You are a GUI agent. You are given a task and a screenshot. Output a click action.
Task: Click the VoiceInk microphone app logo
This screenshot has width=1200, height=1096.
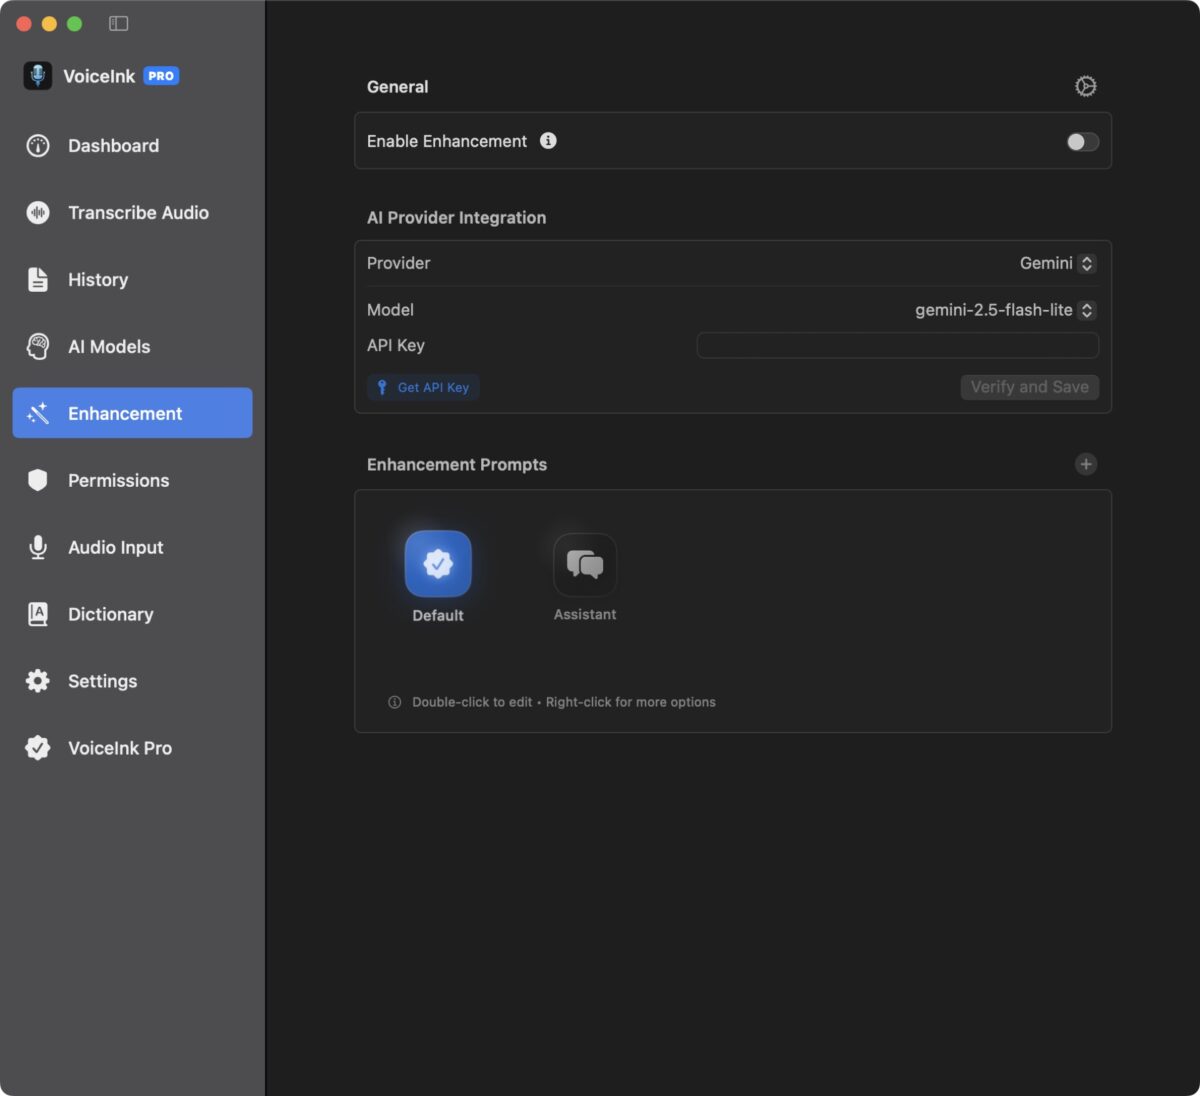[38, 76]
